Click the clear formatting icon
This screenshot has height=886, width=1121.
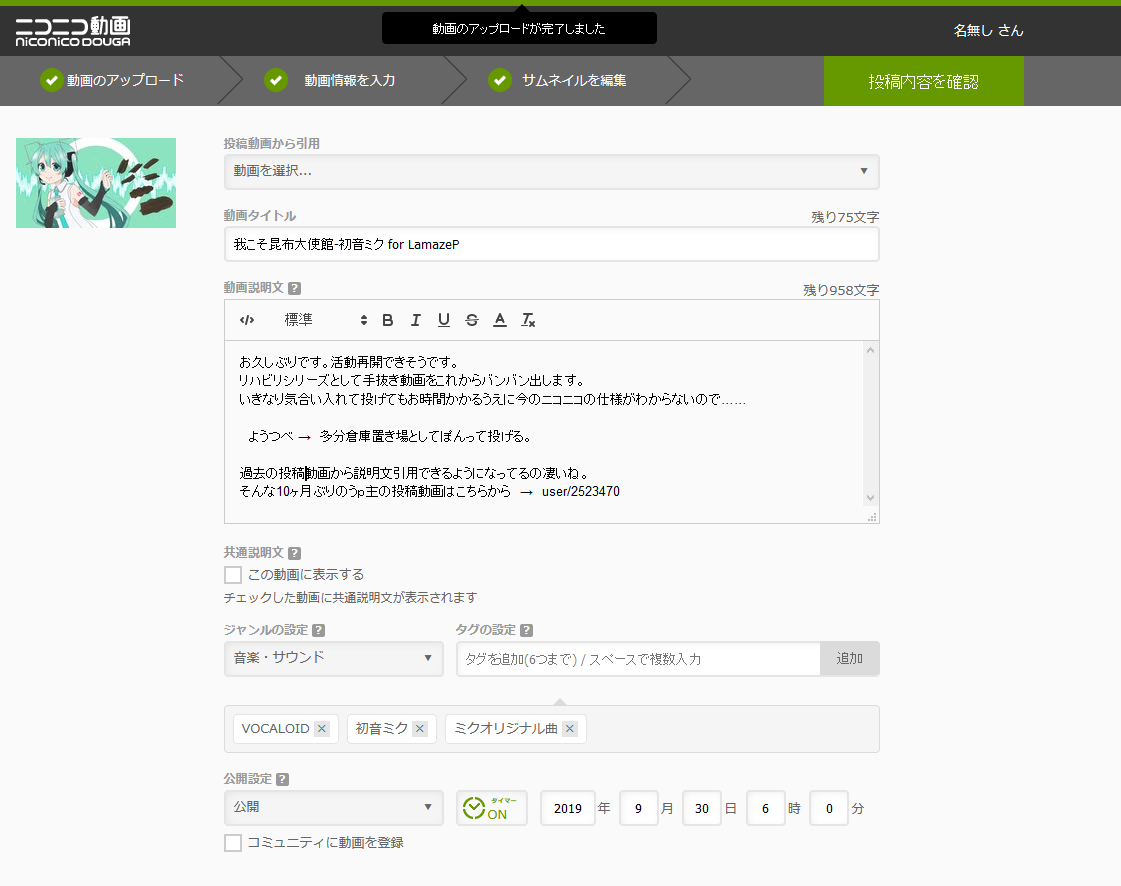(528, 320)
